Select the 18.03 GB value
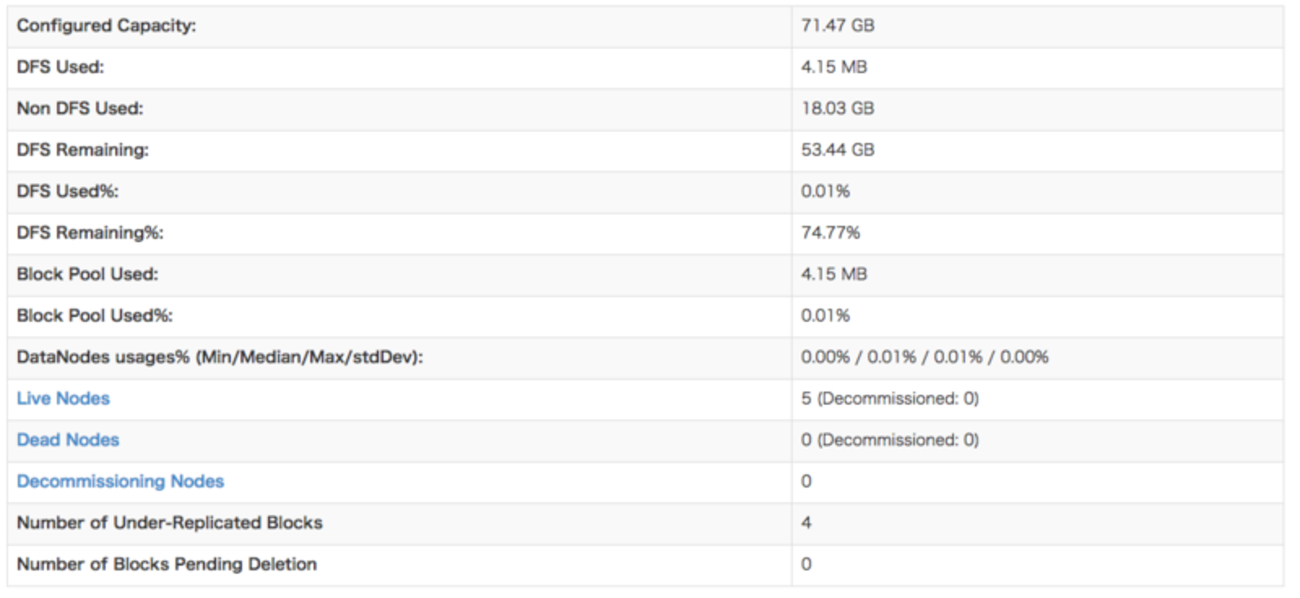This screenshot has height=598, width=1300. tap(837, 108)
